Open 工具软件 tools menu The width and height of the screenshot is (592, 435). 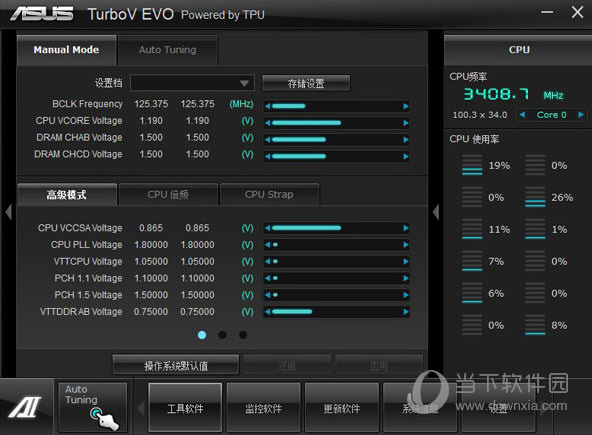pos(185,408)
